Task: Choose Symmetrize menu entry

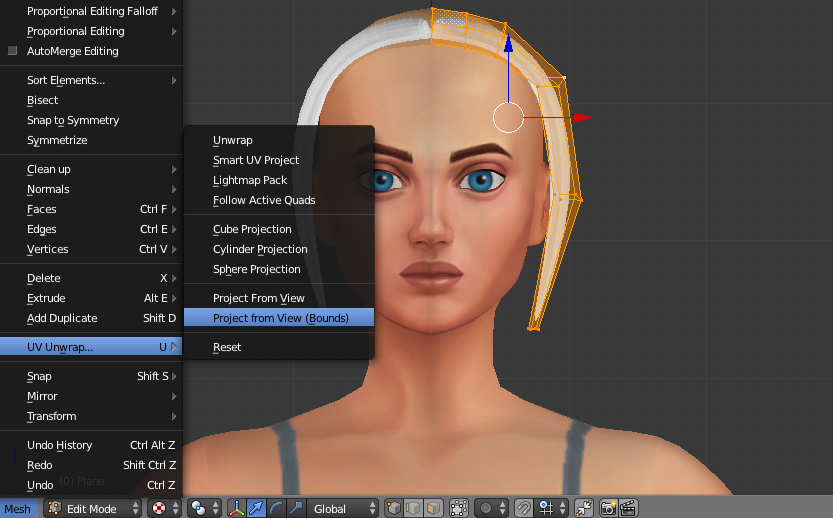Action: (91, 140)
